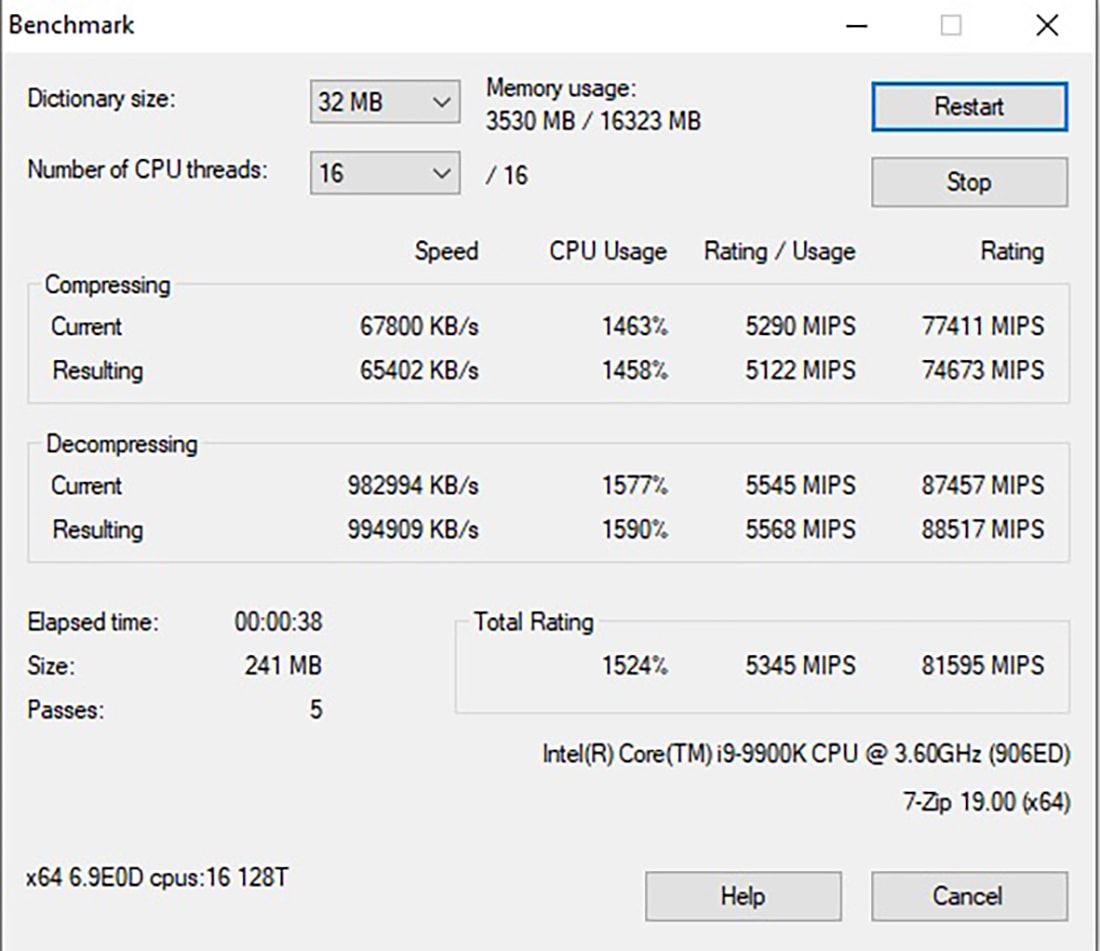Open Help for the benchmark
The height and width of the screenshot is (951, 1100).
742,896
